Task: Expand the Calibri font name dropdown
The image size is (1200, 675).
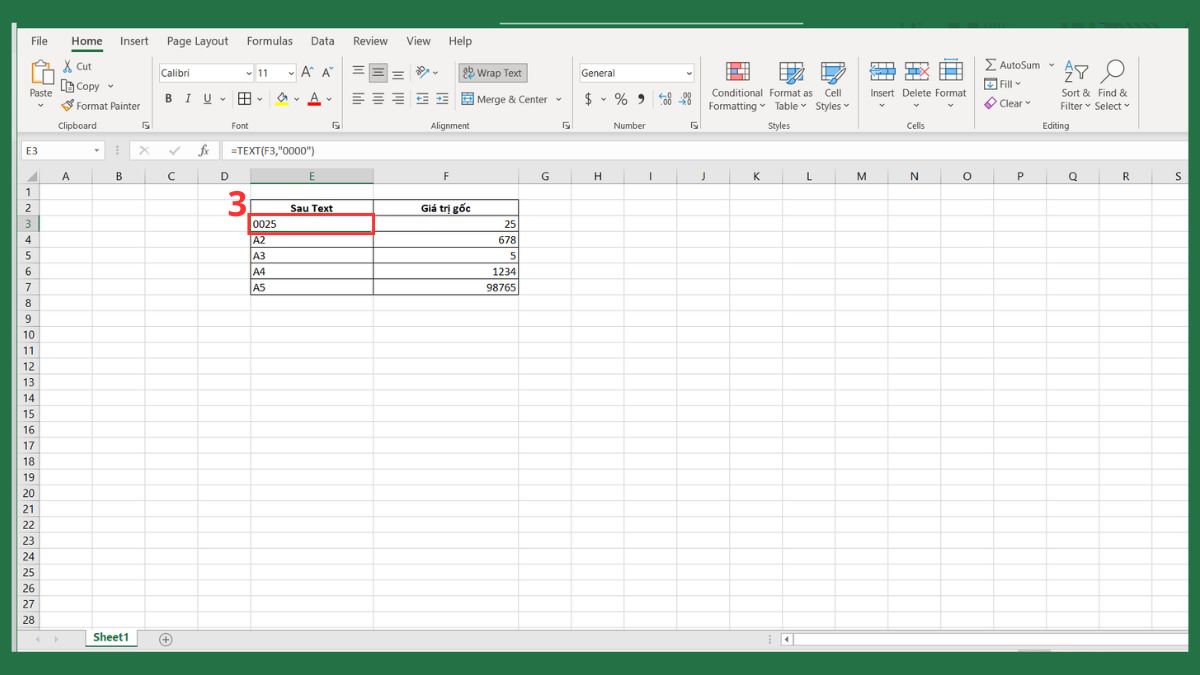Action: (249, 73)
